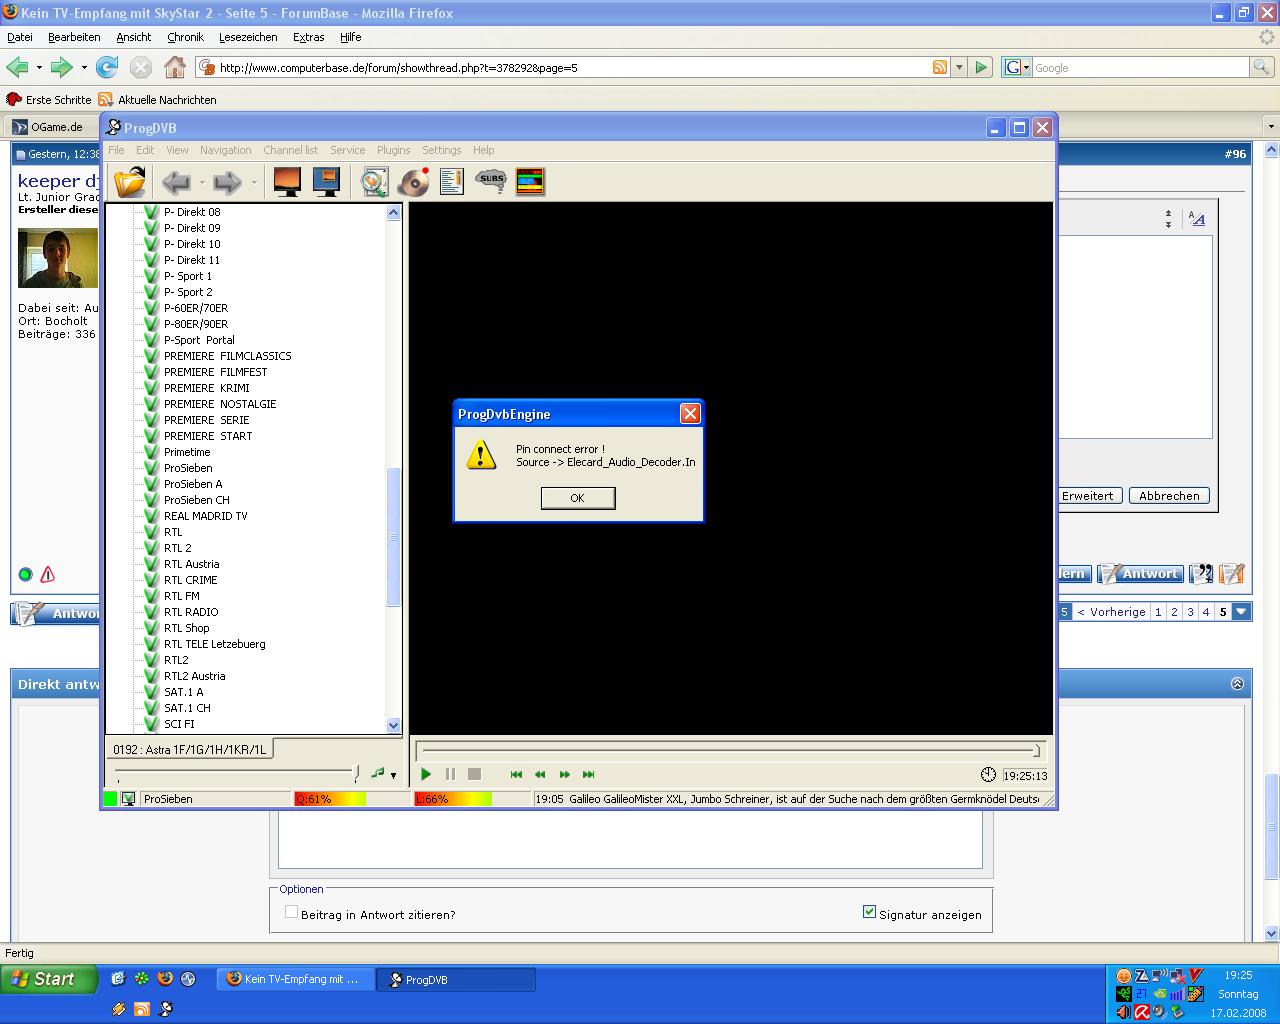Switch to ProgDVB fullscreen monitor icon
The height and width of the screenshot is (1024, 1280).
click(287, 181)
